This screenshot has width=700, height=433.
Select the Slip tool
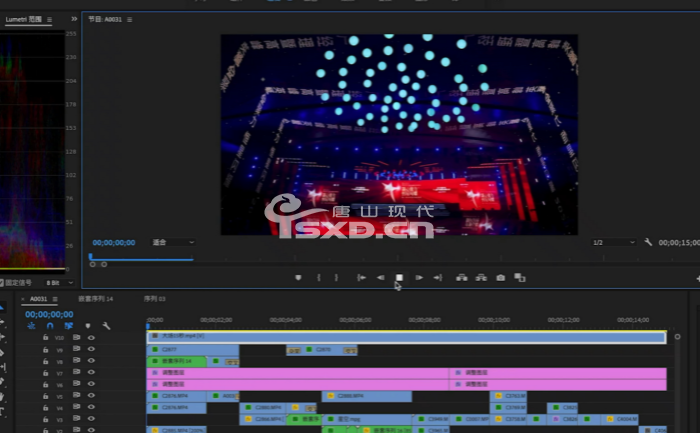2,367
